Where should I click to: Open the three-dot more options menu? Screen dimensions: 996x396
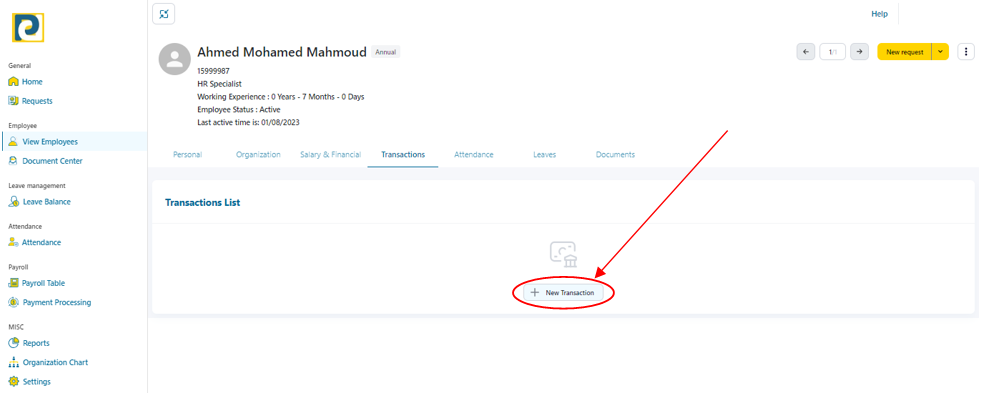966,52
